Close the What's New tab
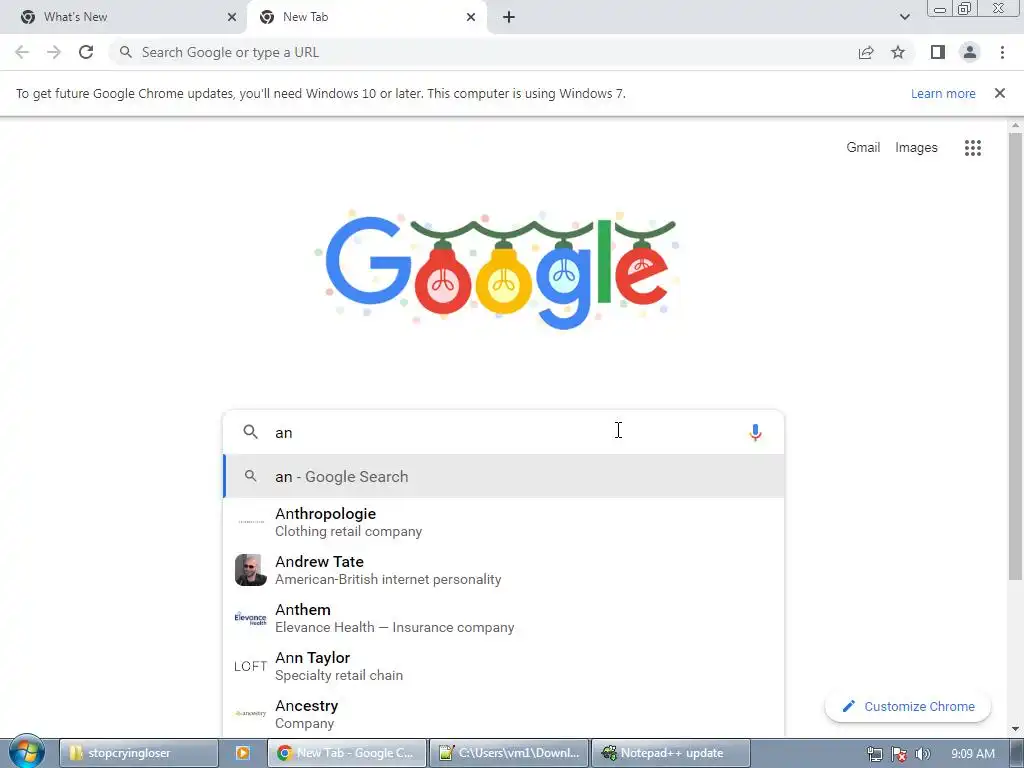Screen dimensions: 1024x768 [232, 17]
